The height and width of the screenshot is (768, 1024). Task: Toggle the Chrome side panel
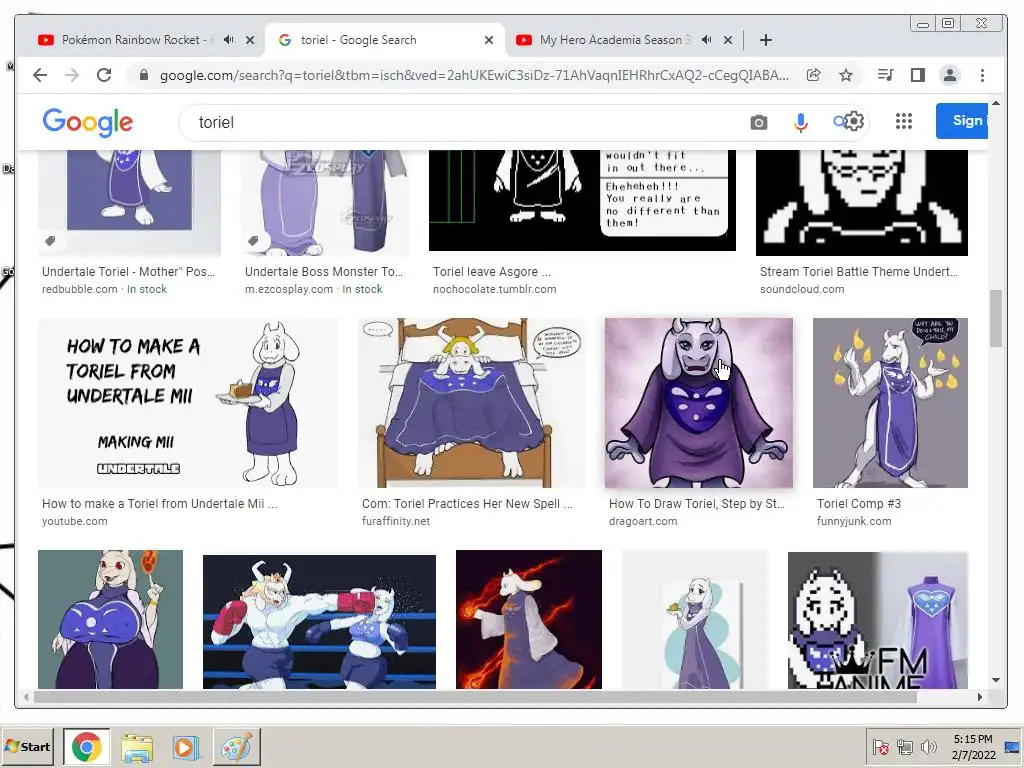(918, 75)
